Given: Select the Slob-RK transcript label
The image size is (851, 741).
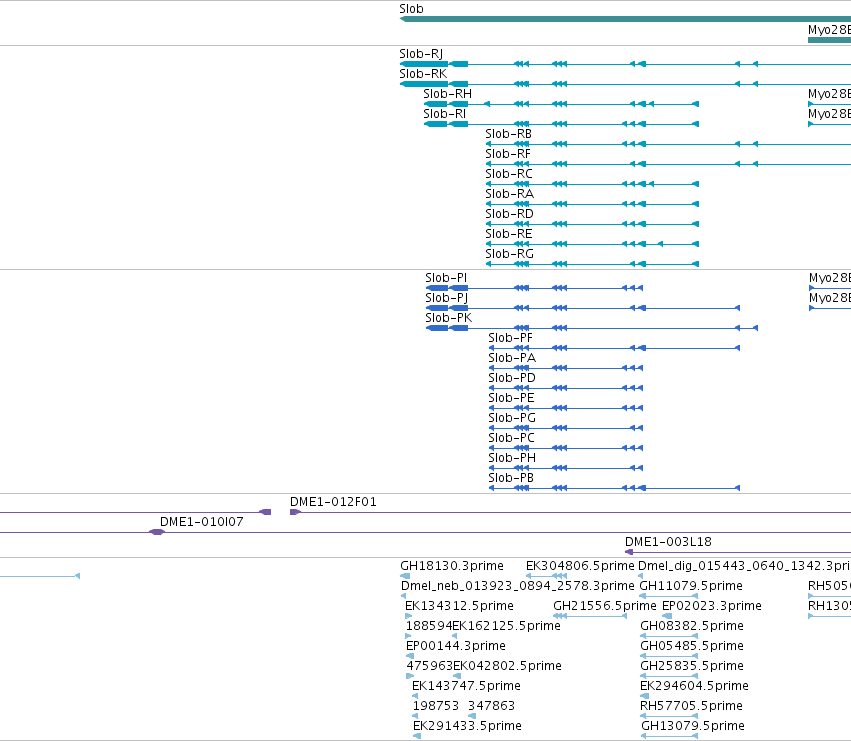Looking at the screenshot, I should click(423, 74).
